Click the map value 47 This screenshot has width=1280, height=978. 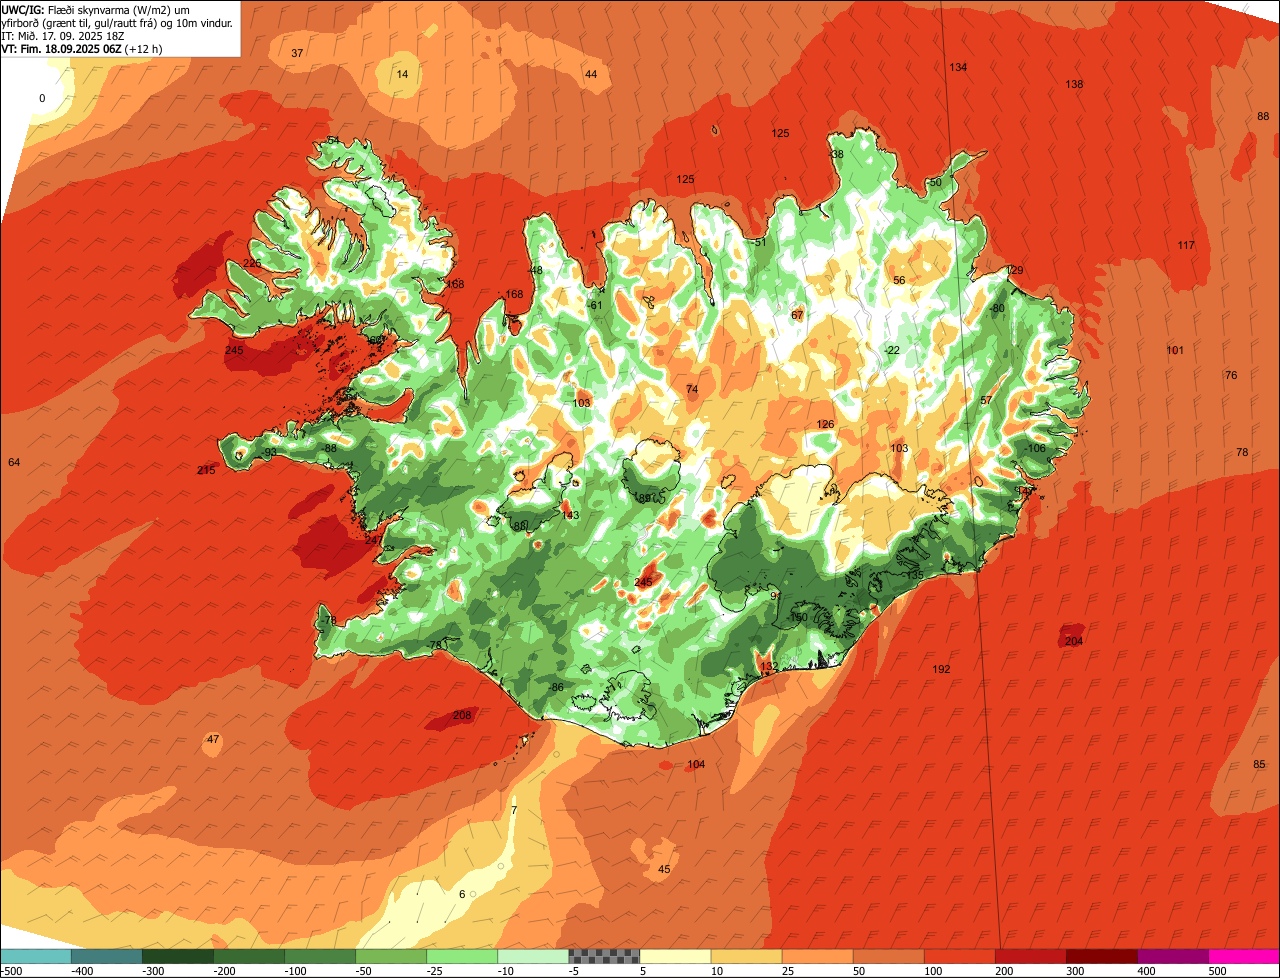tap(213, 740)
